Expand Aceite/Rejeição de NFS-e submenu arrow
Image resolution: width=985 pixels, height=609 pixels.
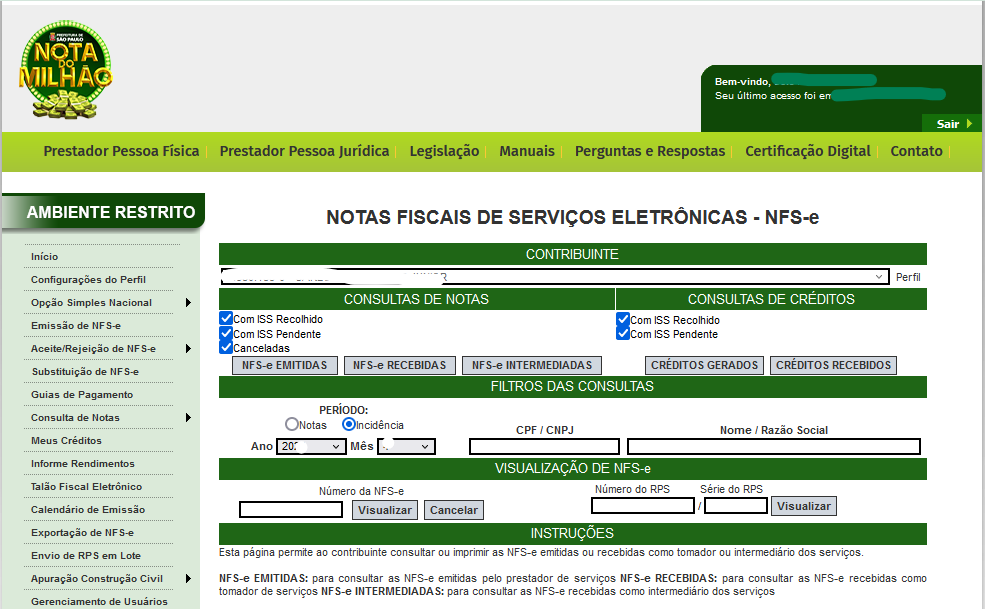pyautogui.click(x=188, y=349)
